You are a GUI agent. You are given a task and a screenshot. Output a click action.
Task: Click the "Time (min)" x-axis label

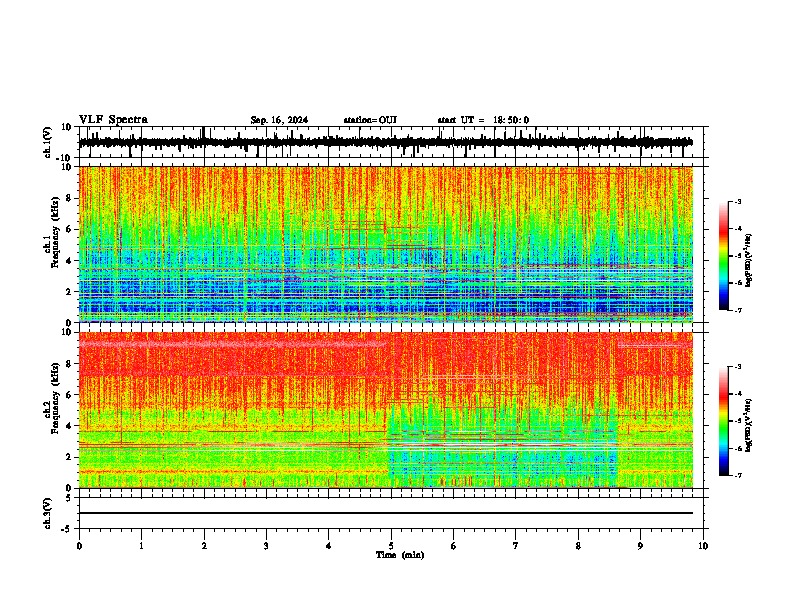point(400,555)
